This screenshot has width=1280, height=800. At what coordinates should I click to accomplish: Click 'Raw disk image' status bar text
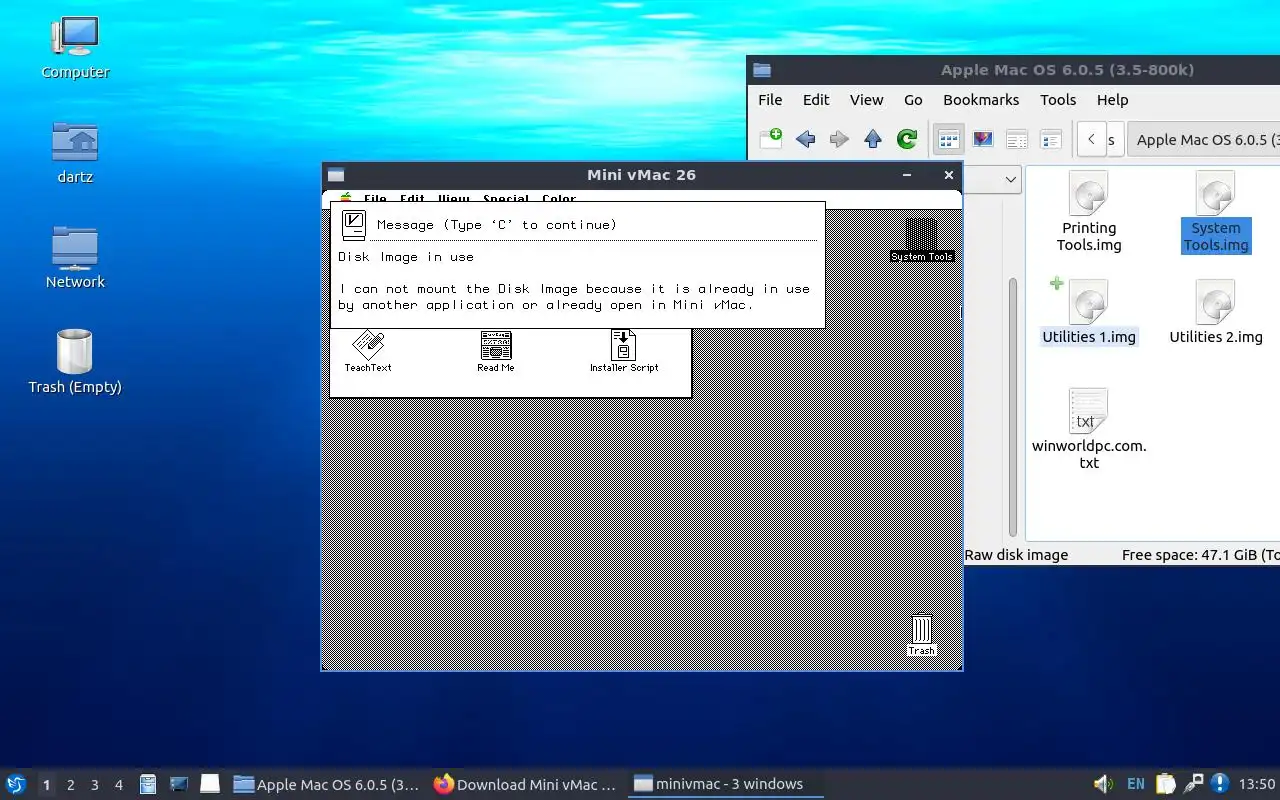pos(1016,555)
